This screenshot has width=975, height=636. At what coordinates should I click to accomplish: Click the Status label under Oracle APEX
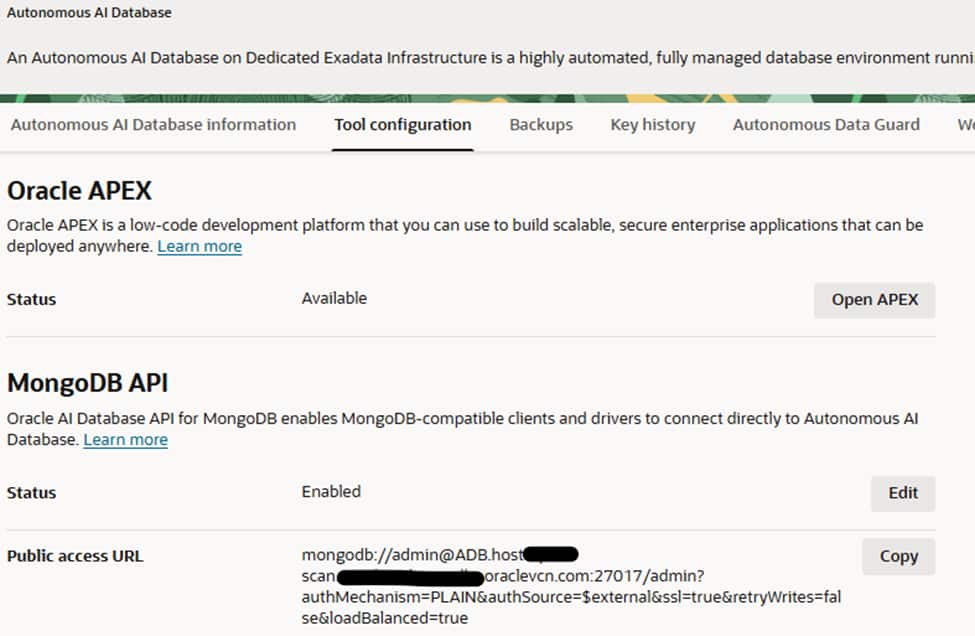(x=31, y=299)
